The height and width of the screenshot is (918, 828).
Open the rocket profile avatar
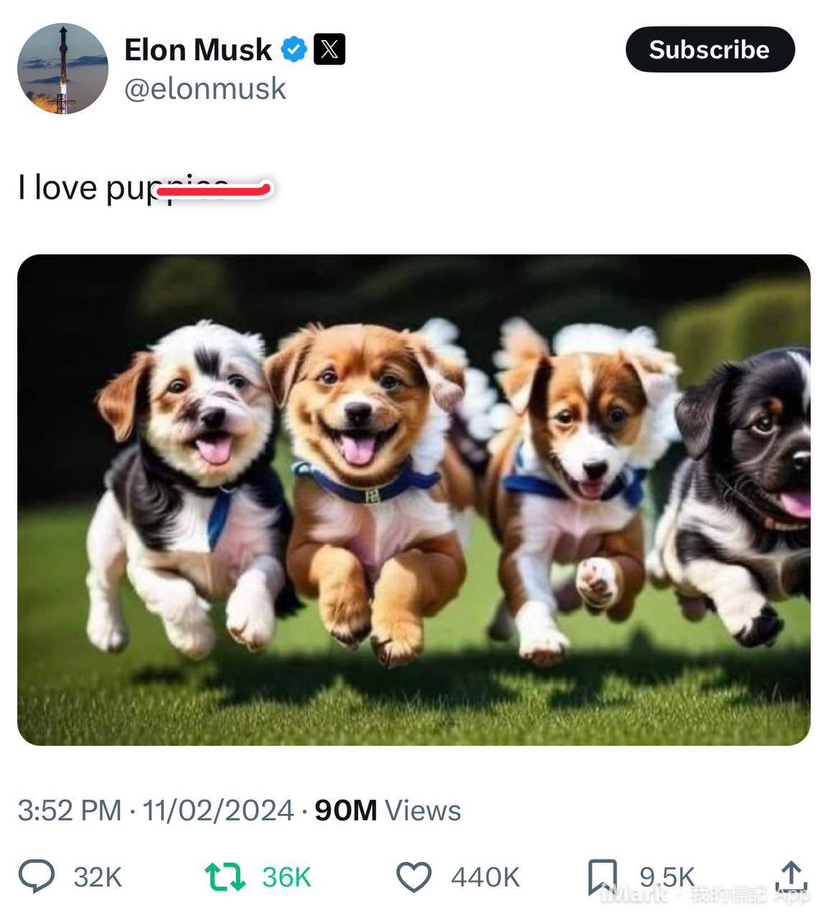(x=63, y=68)
